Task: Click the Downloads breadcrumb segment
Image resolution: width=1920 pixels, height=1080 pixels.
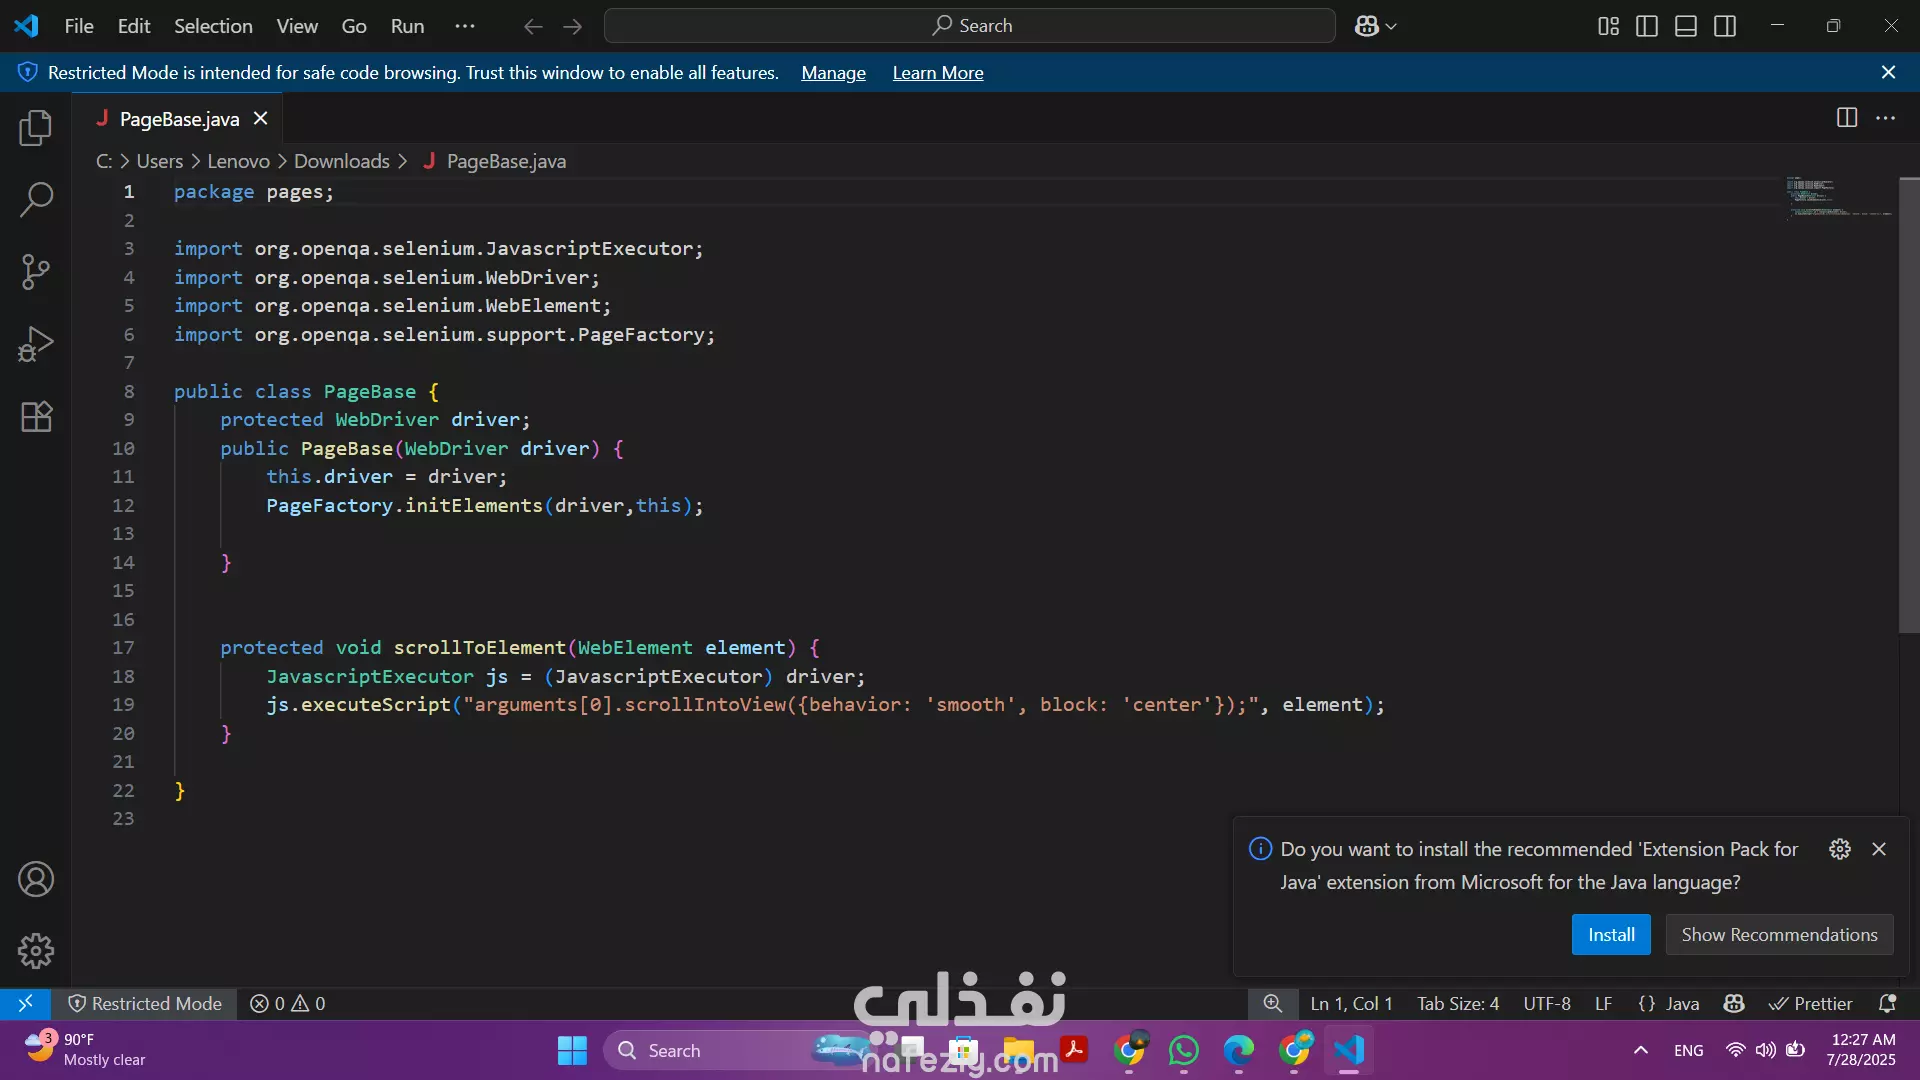Action: point(342,161)
